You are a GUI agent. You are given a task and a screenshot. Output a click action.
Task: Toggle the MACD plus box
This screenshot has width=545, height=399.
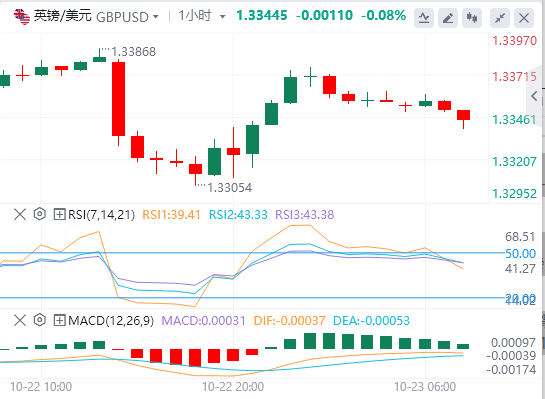click(x=59, y=320)
